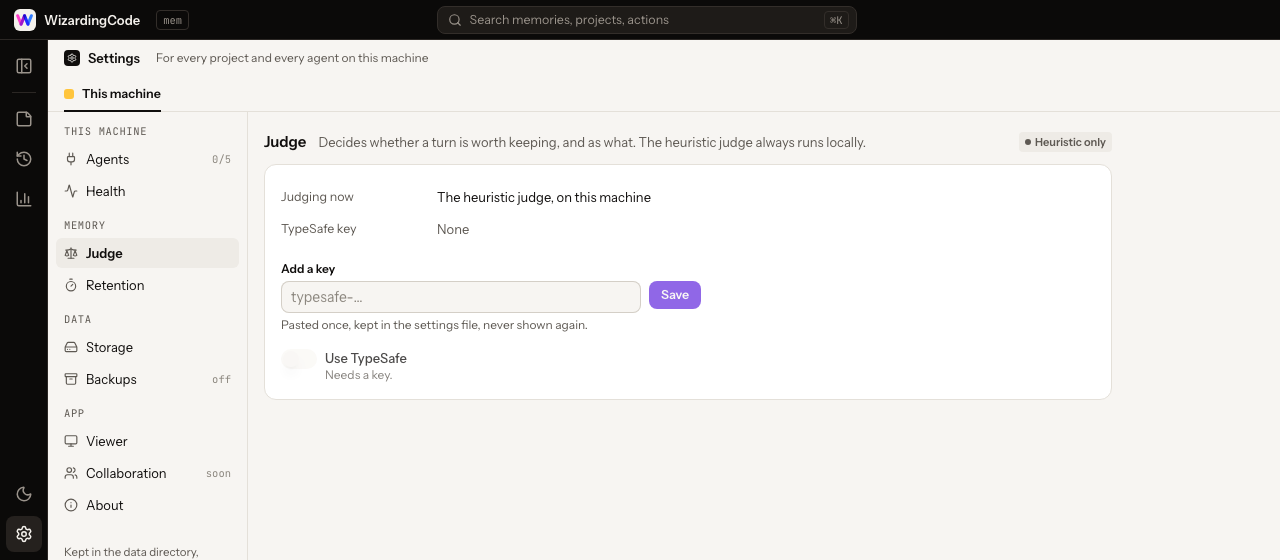Screen dimensions: 1280x560
Task: Click the Storage drive icon
Action: [71, 347]
